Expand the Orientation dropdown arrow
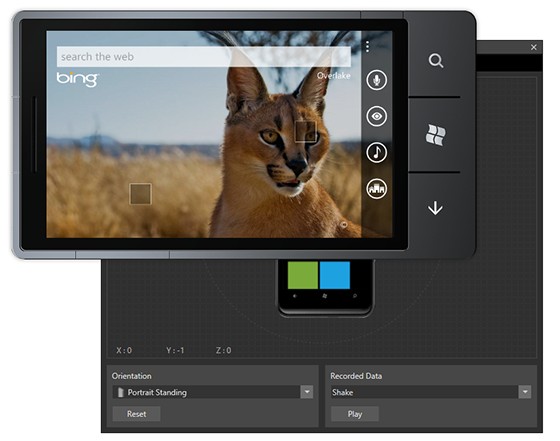This screenshot has height=441, width=560. 307,392
